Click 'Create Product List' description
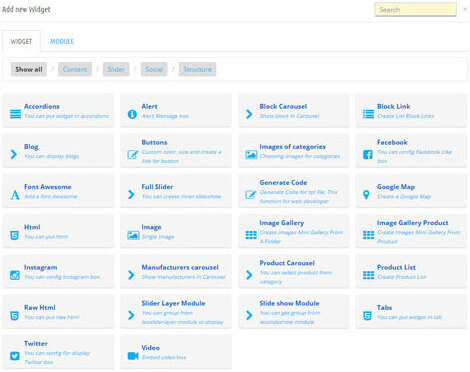Screen dimensions: 470x372 402,277
